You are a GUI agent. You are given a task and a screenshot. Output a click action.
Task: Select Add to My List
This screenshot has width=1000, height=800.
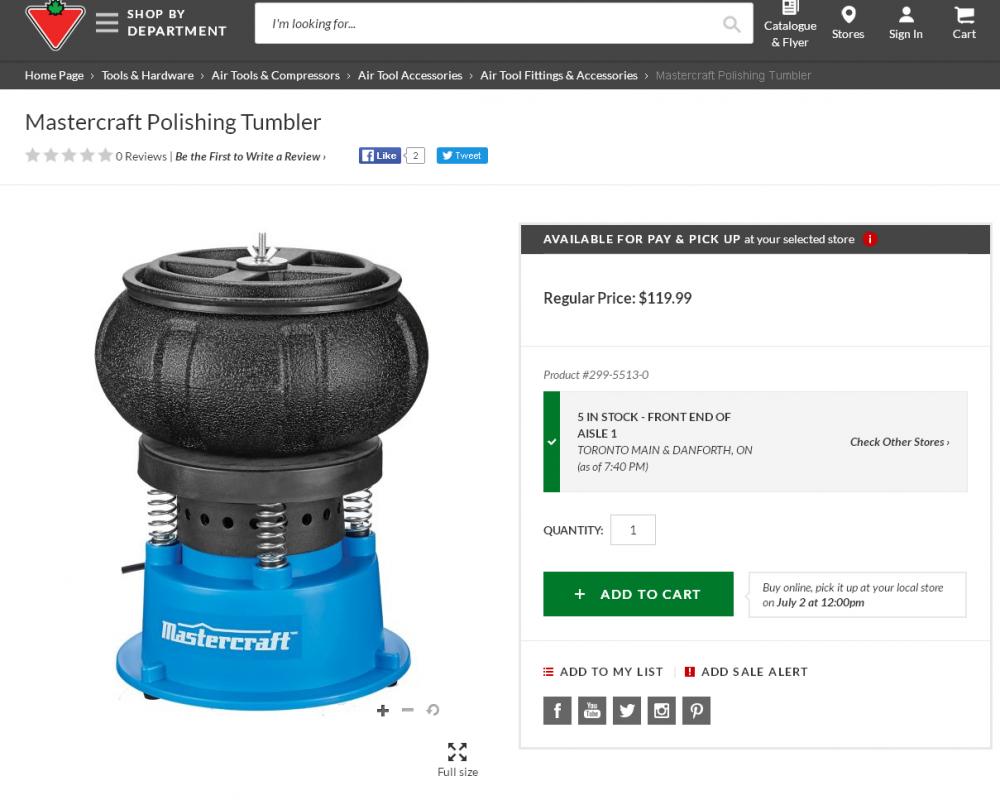click(603, 672)
